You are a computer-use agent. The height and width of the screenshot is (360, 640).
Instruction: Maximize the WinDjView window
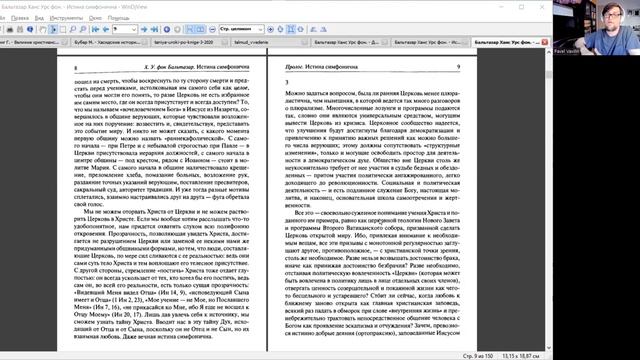[x=521, y=7]
